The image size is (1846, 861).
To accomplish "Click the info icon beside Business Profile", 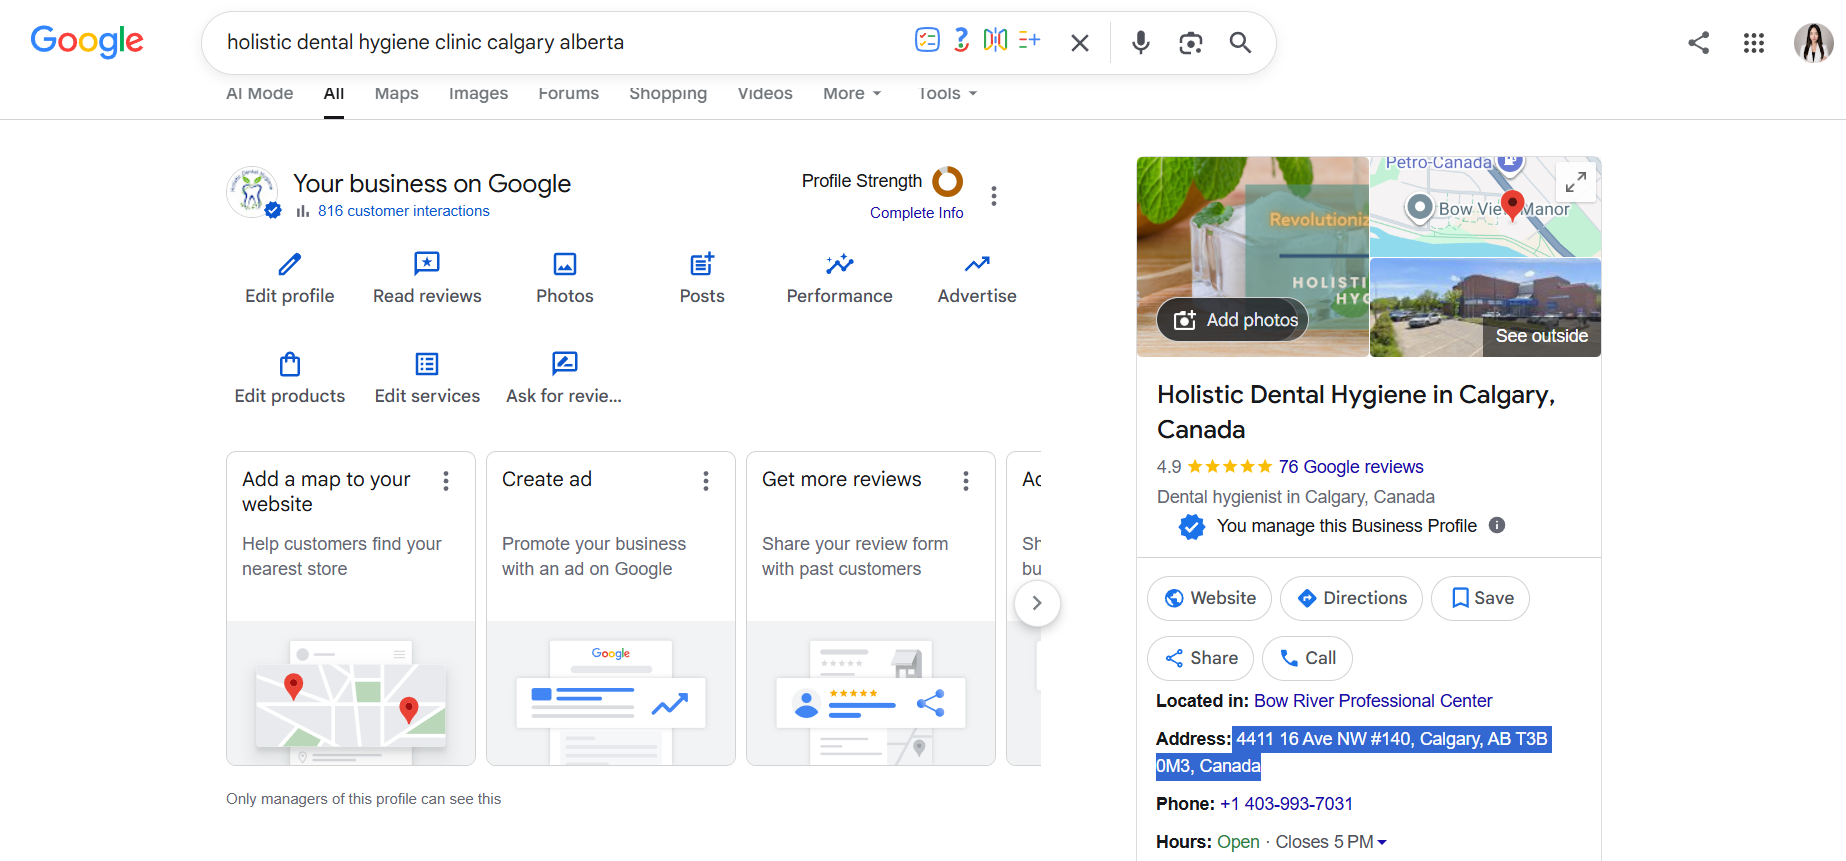I will [x=1497, y=525].
